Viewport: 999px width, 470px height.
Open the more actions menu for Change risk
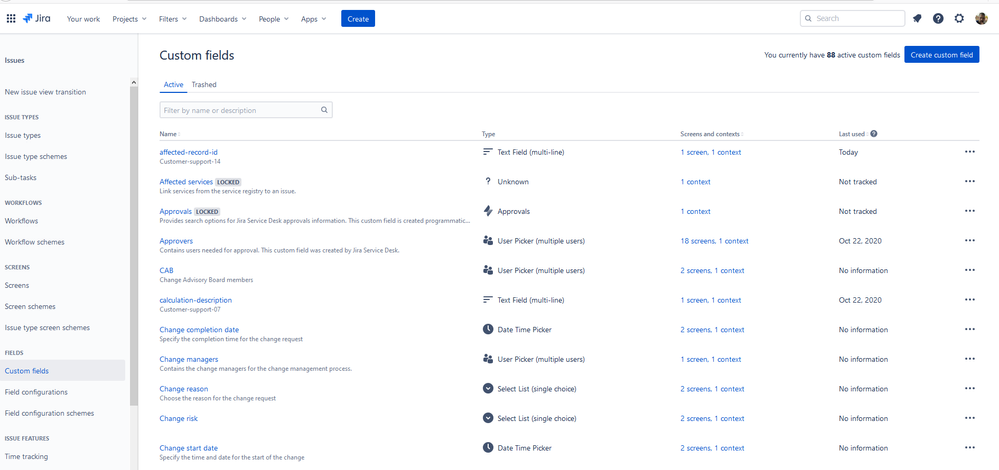tap(970, 418)
